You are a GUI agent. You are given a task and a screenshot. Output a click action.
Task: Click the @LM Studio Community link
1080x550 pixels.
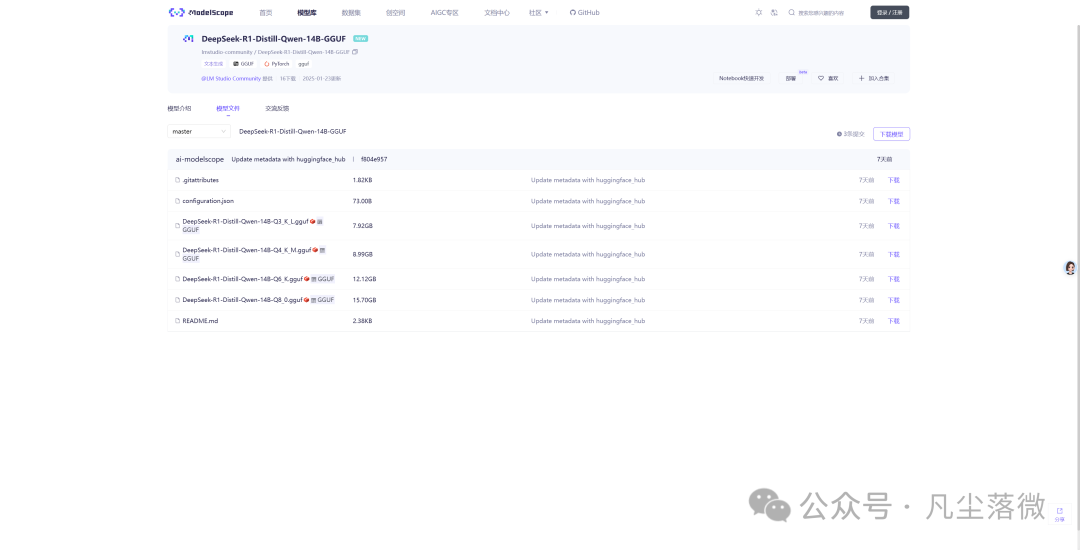click(231, 78)
